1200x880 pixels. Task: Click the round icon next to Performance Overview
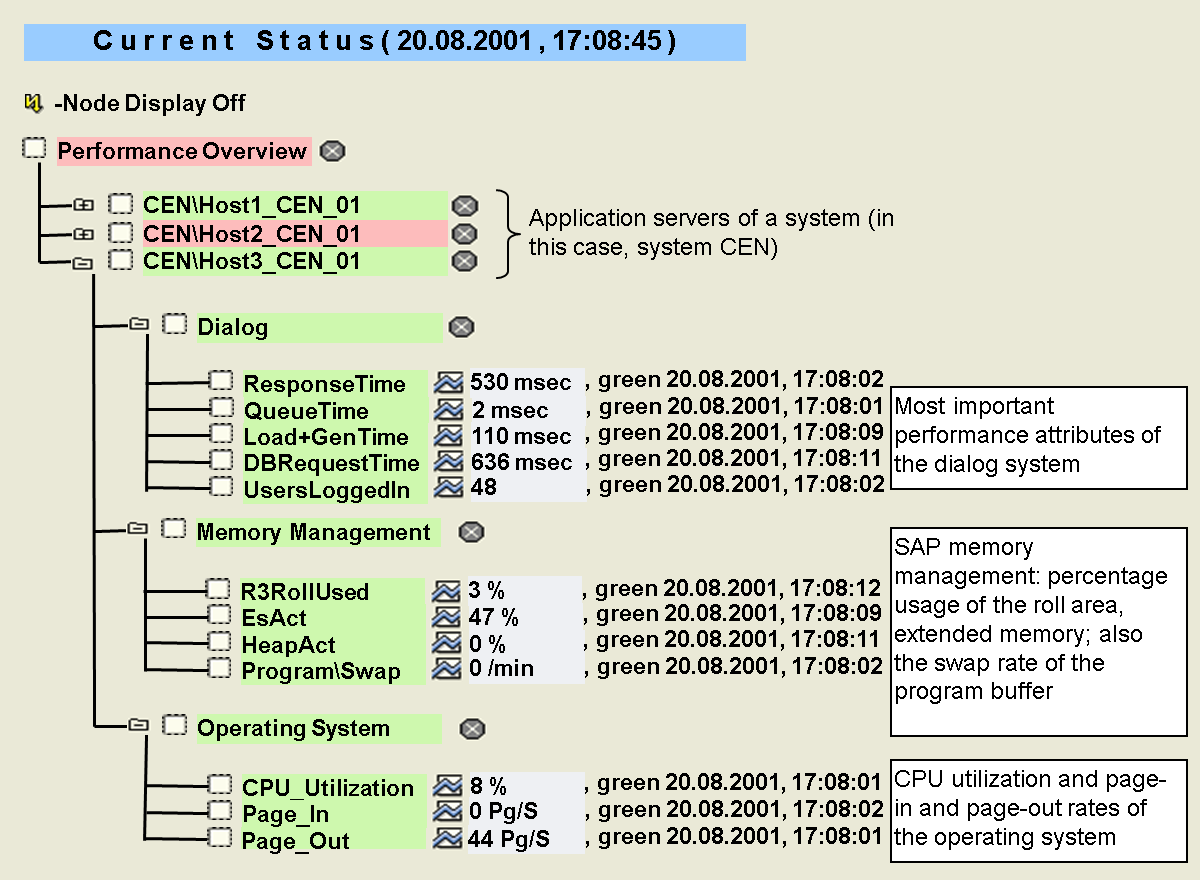[x=333, y=151]
